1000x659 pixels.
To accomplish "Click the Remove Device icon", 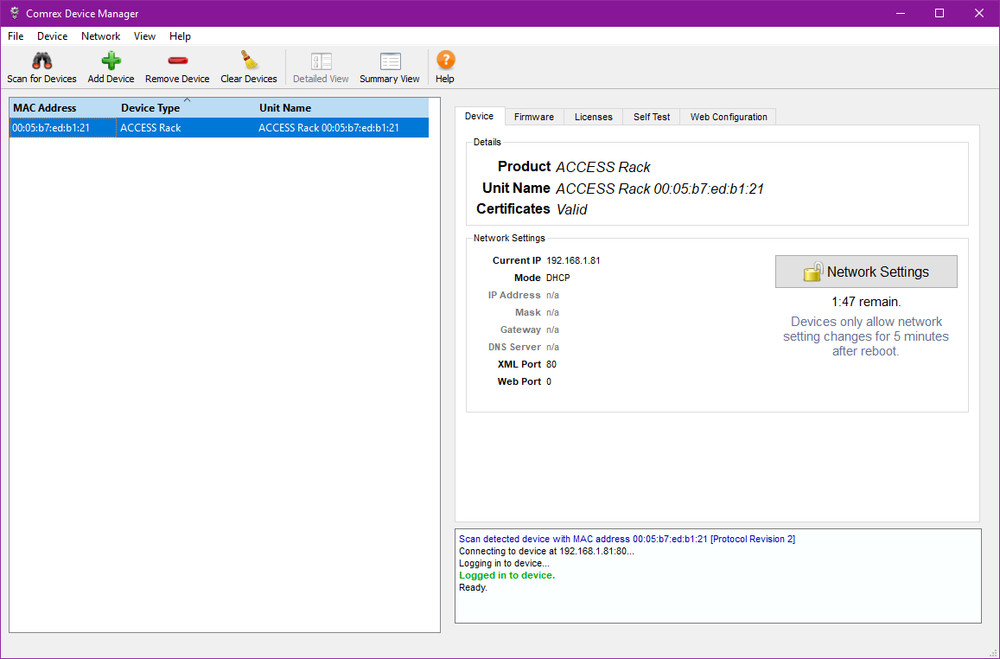I will (177, 60).
